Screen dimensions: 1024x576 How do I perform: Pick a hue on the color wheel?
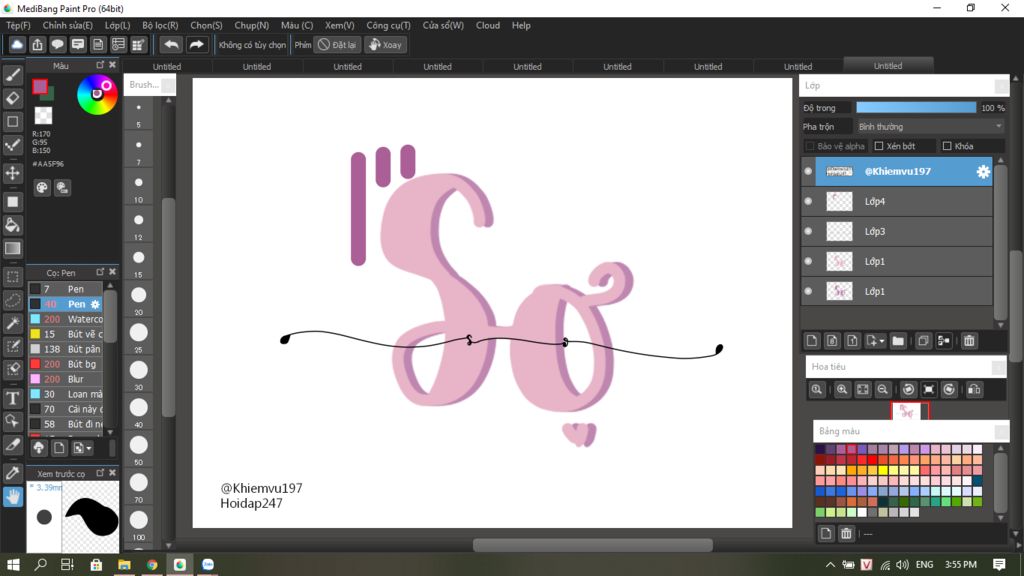tap(97, 95)
